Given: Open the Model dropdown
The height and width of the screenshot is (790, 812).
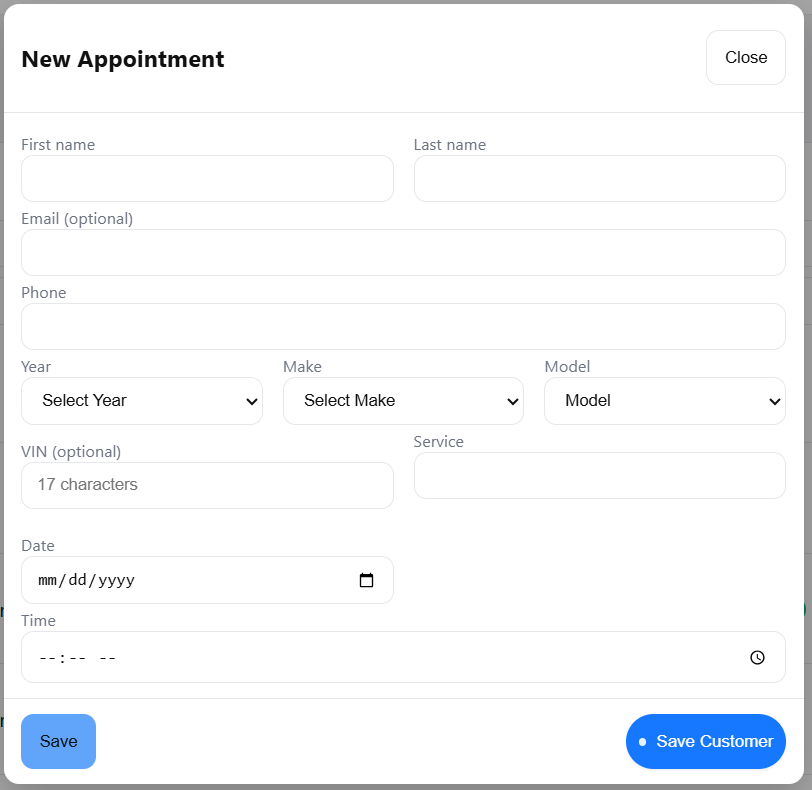Looking at the screenshot, I should 664,401.
